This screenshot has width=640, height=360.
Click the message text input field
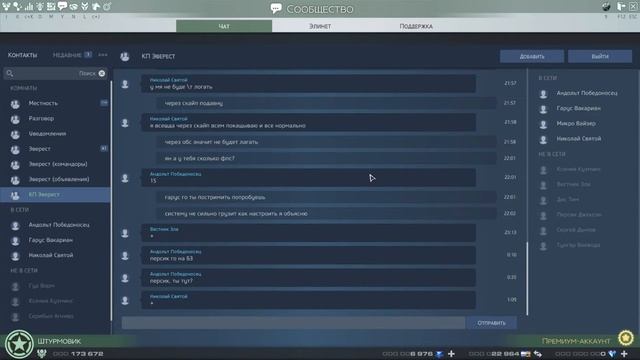[293, 323]
